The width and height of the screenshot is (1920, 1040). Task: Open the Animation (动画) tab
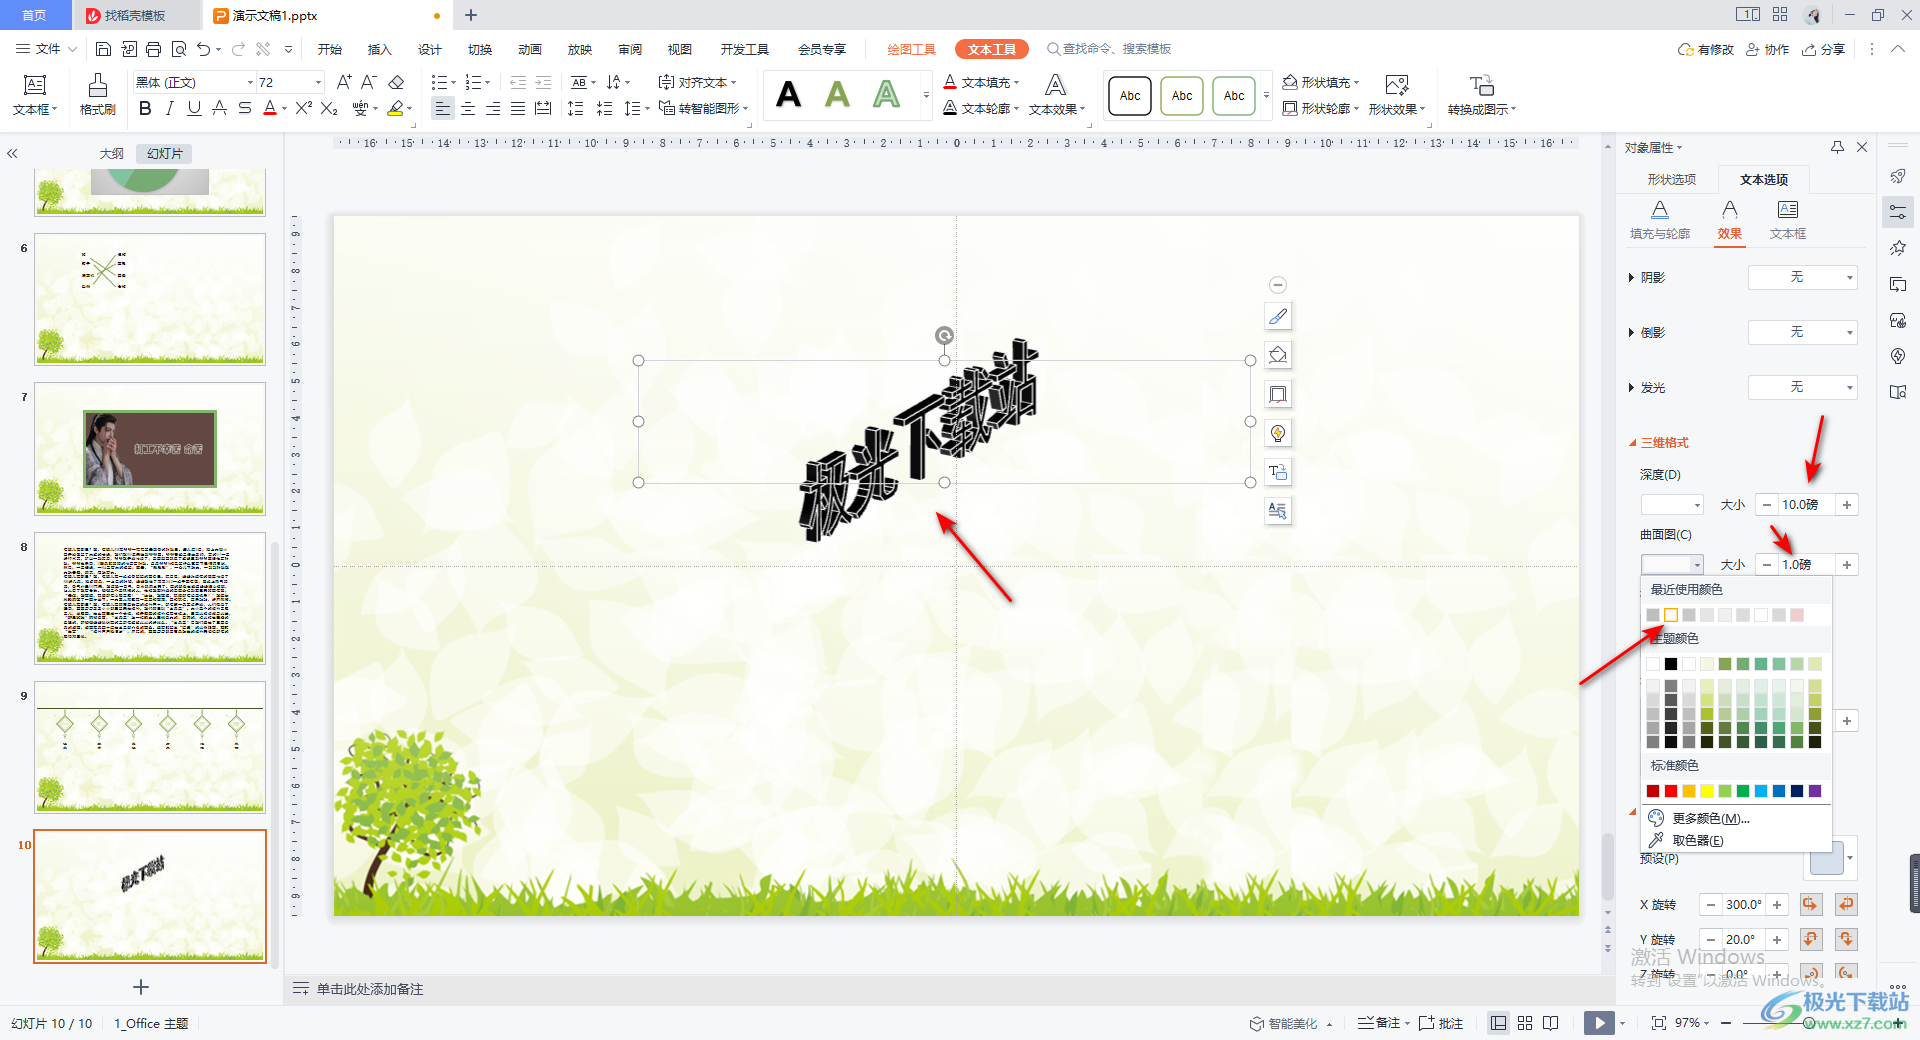530,49
